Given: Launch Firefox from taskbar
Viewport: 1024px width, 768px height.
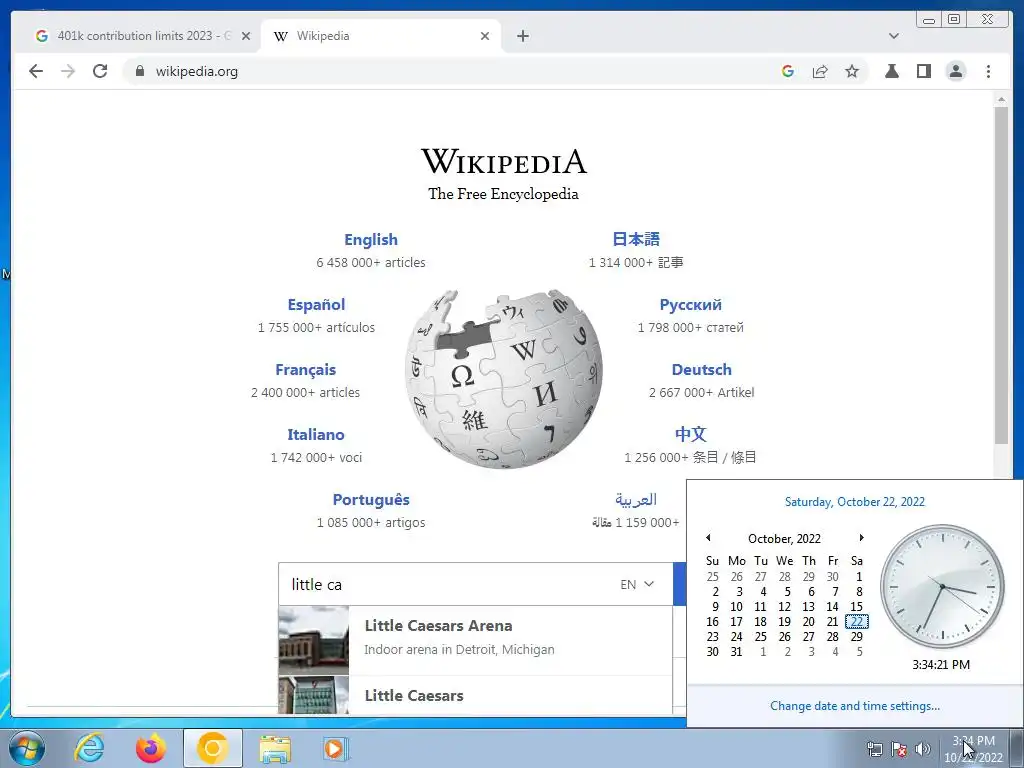Looking at the screenshot, I should [x=151, y=748].
